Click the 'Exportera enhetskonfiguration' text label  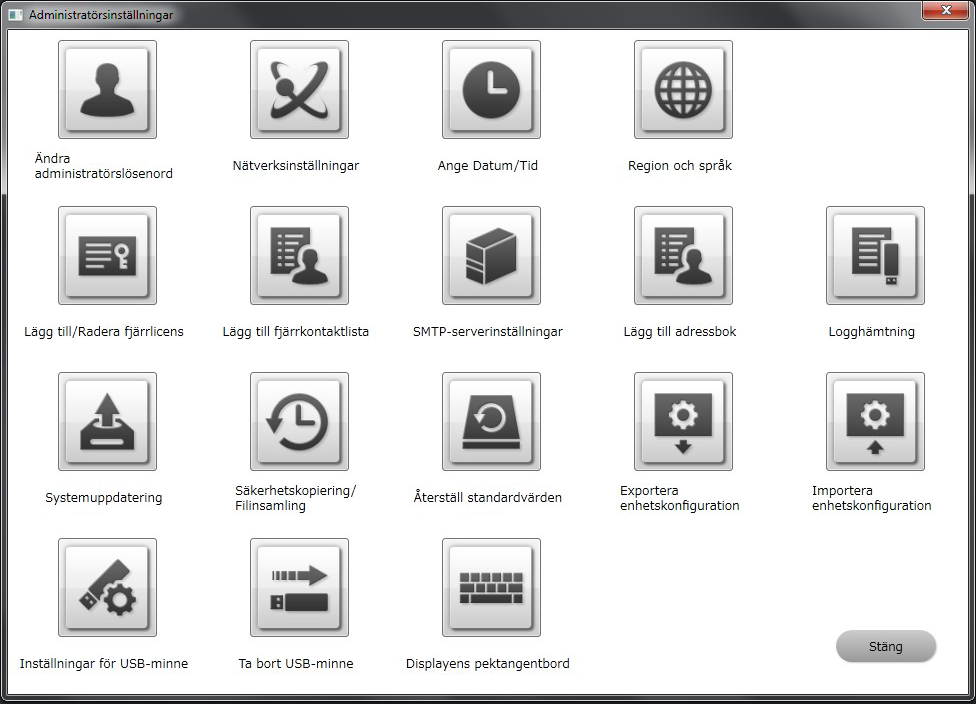pyautogui.click(x=680, y=498)
